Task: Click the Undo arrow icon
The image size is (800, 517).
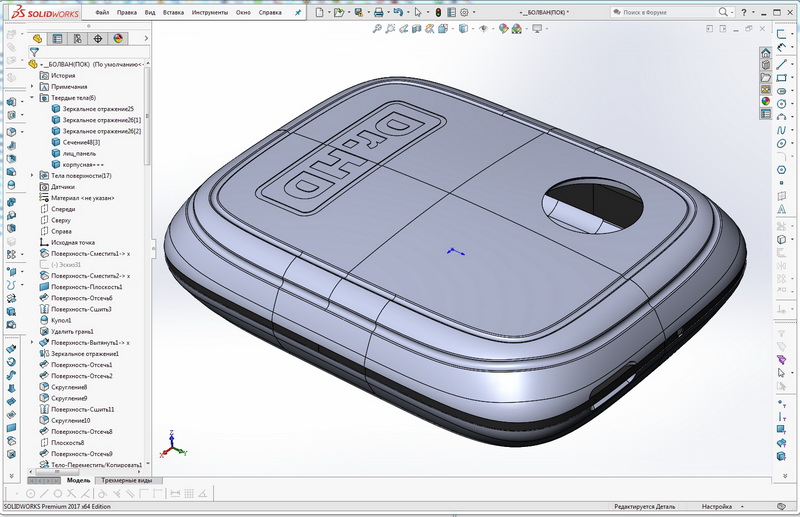Action: point(398,12)
